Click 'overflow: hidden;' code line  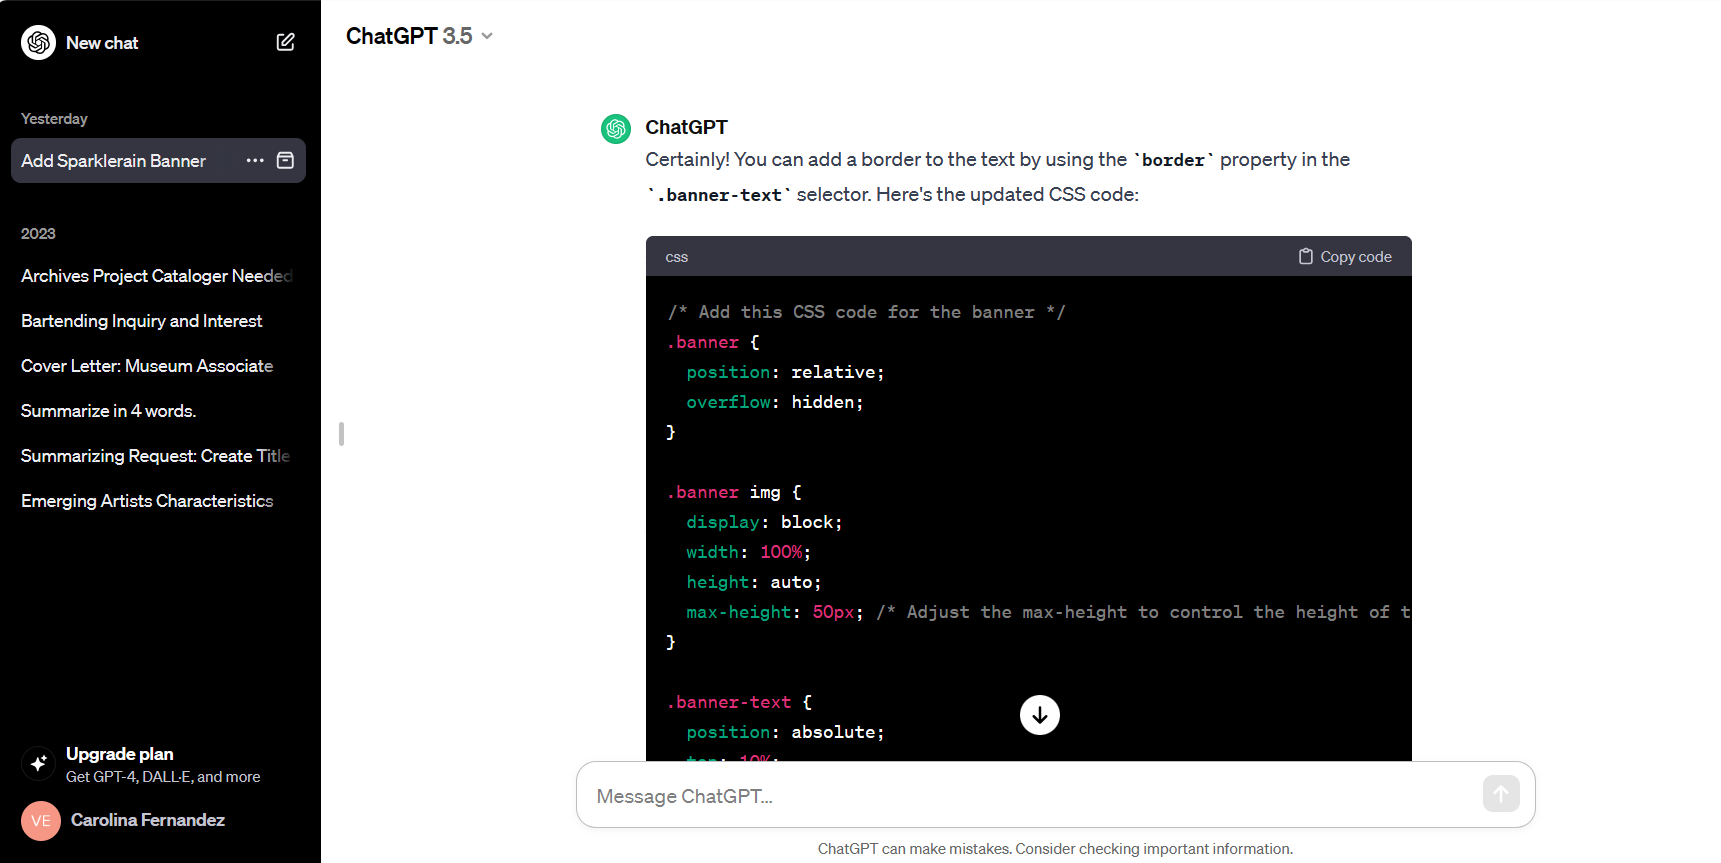tap(775, 402)
